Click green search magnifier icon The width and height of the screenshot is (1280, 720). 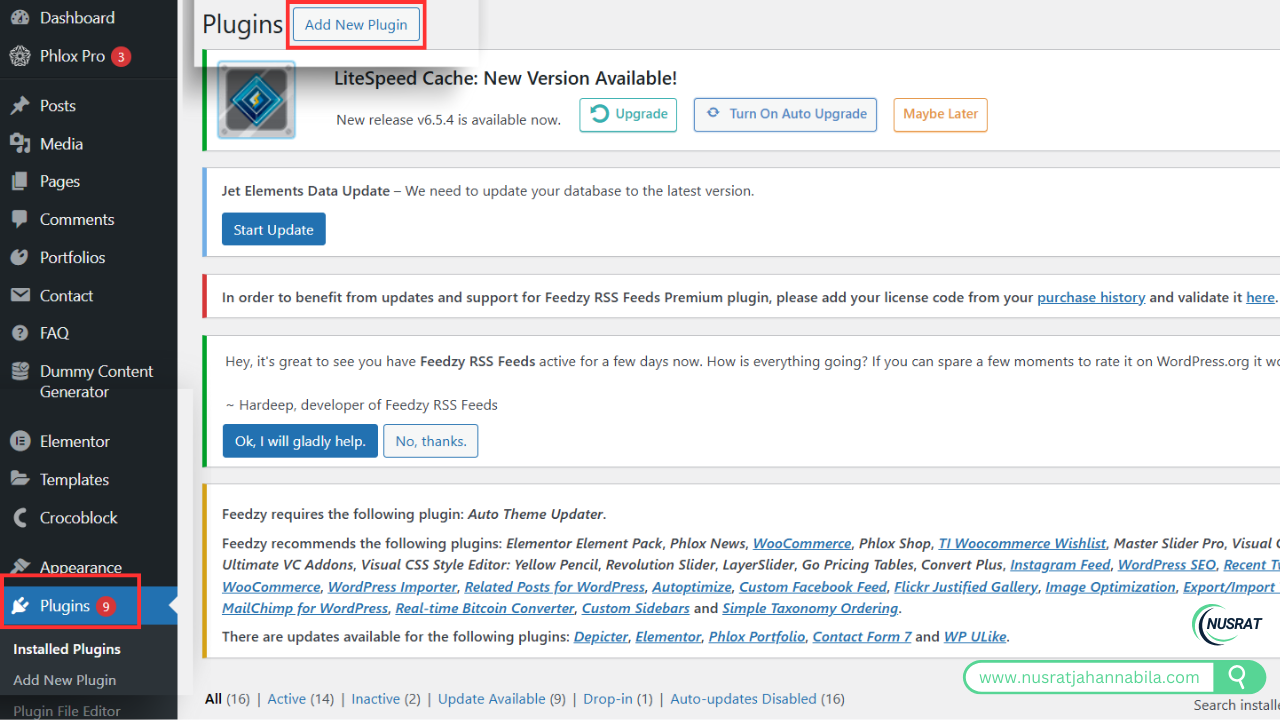point(1238,677)
